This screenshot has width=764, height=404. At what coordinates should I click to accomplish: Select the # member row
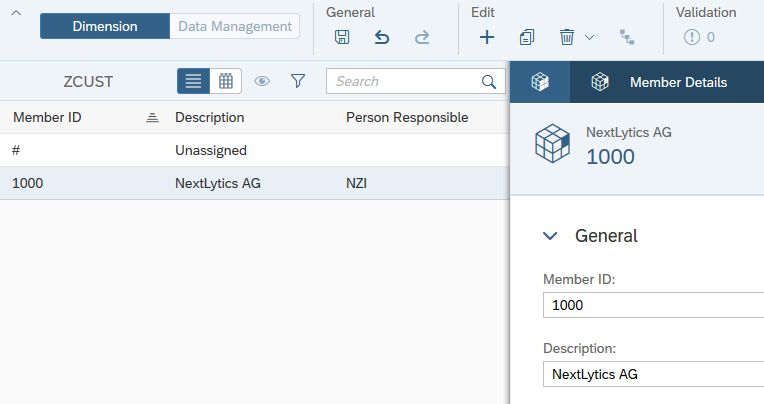pos(254,150)
